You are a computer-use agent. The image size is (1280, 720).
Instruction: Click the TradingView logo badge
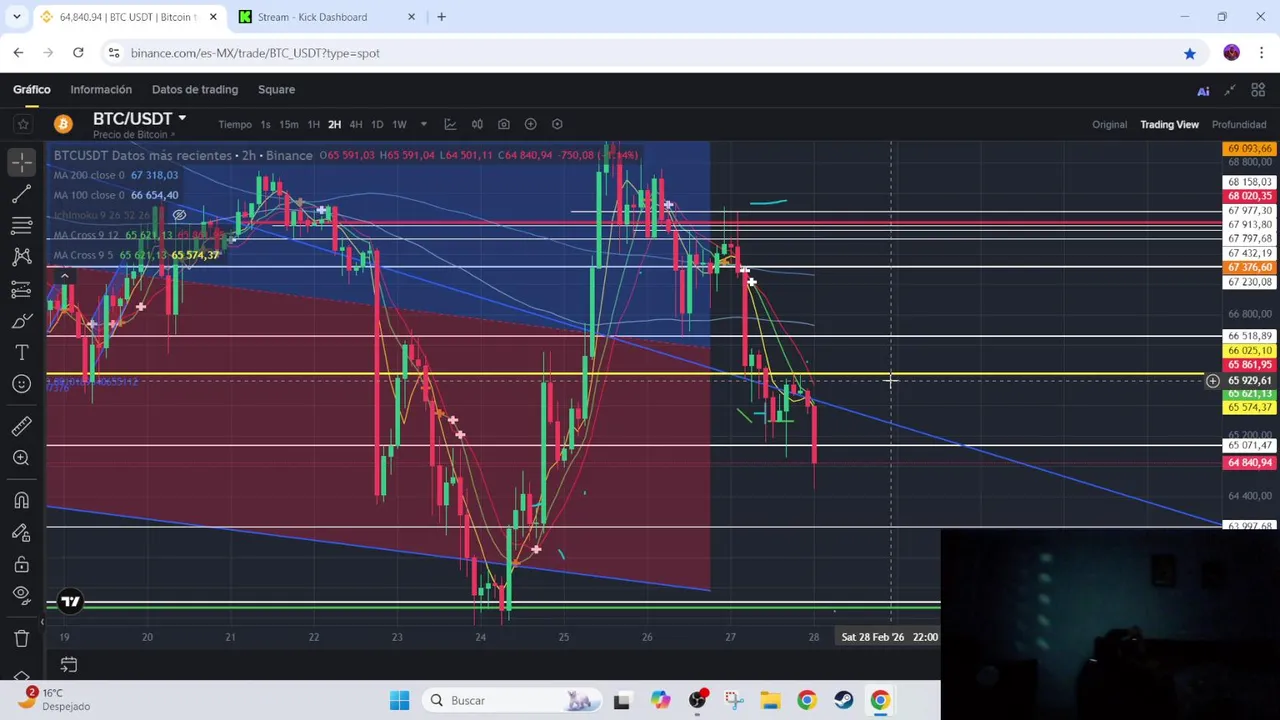[x=70, y=602]
